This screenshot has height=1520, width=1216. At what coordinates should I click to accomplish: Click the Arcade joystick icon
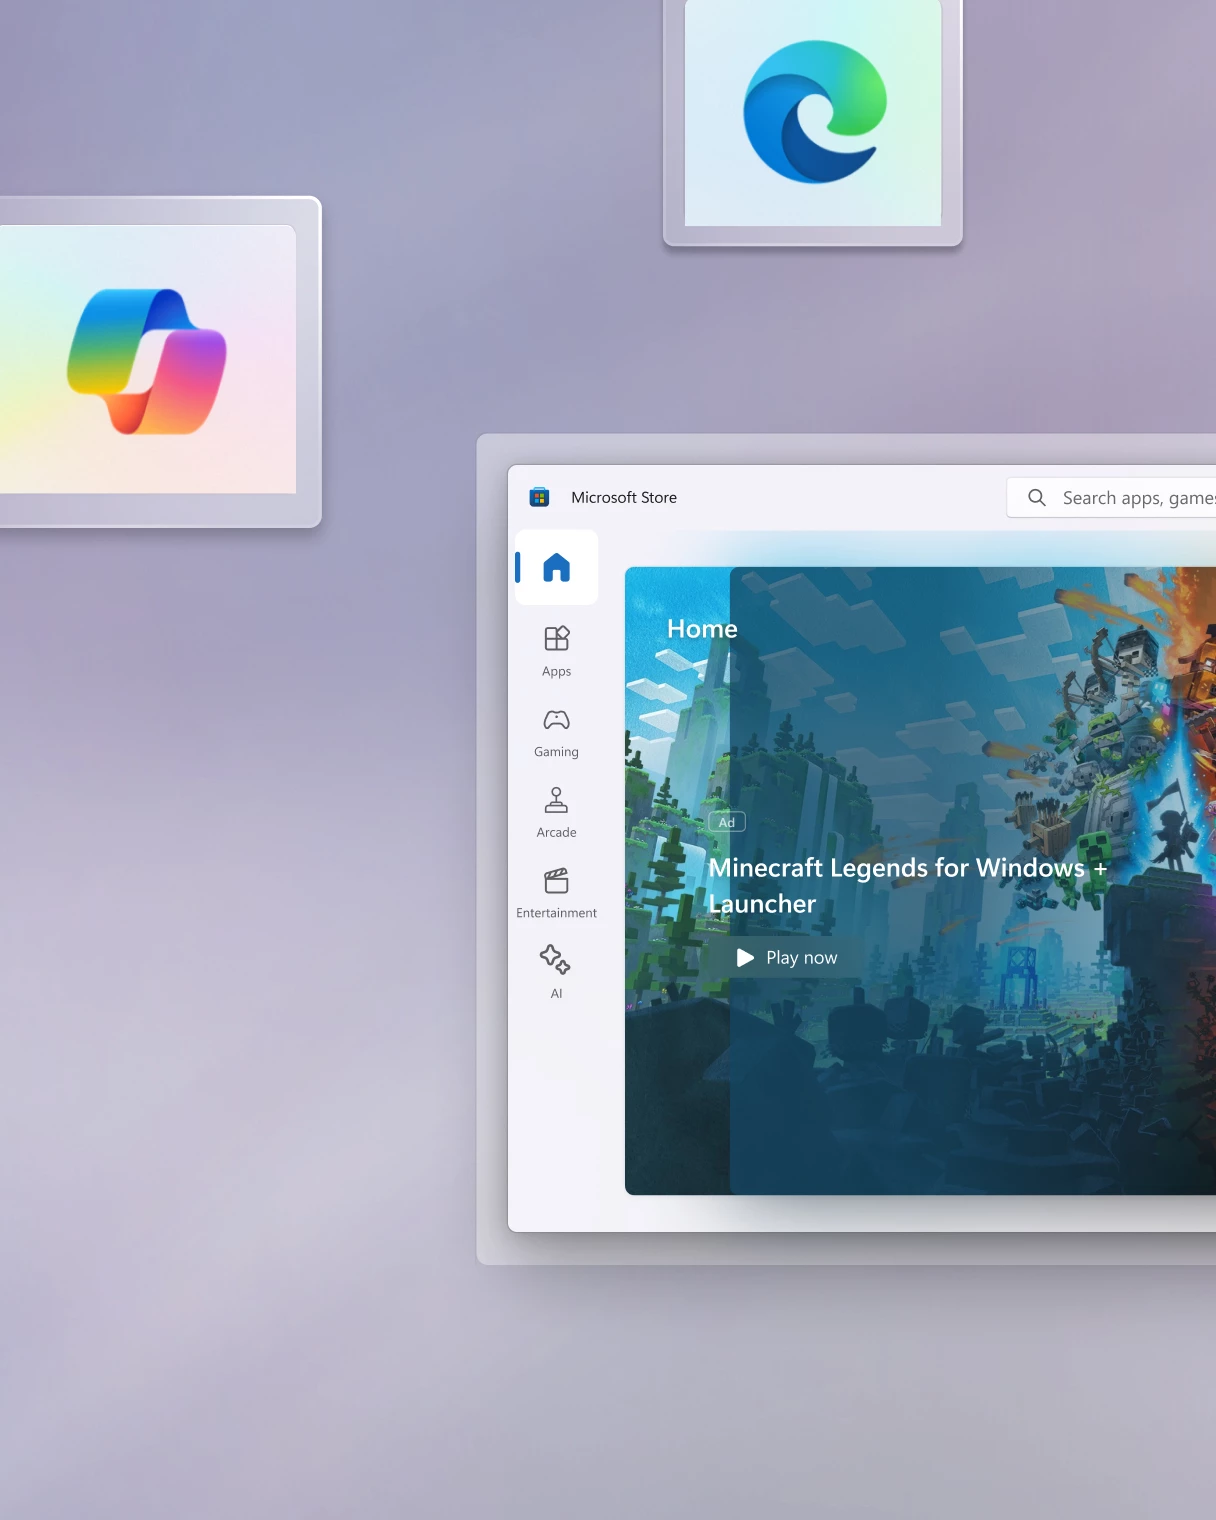click(x=556, y=800)
